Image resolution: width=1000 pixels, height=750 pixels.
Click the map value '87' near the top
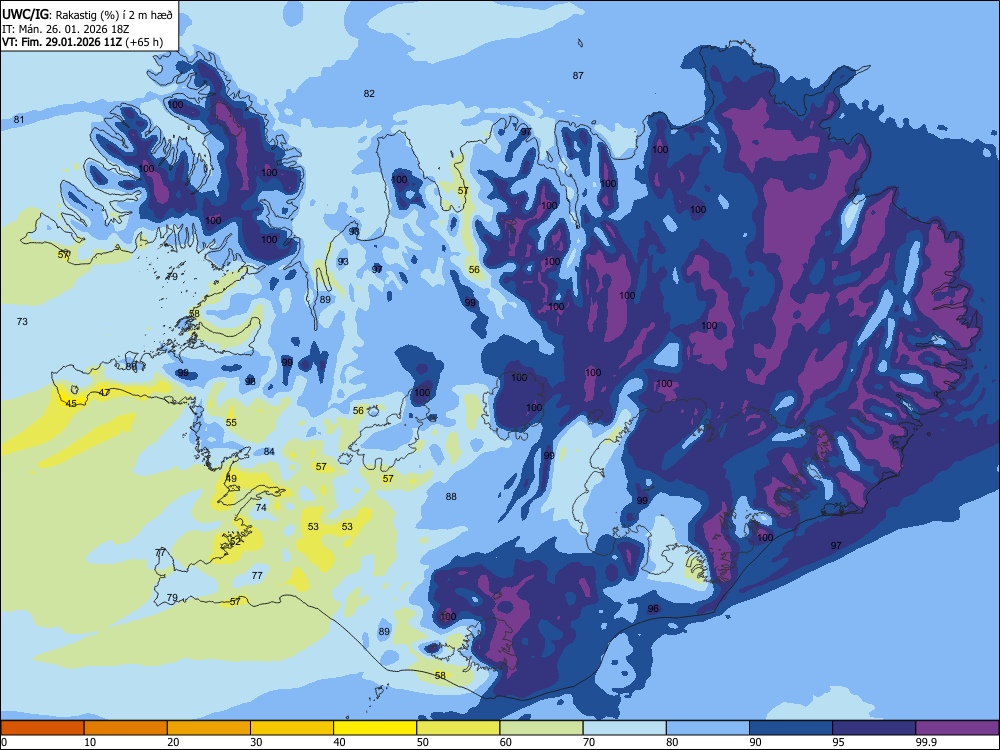point(578,75)
